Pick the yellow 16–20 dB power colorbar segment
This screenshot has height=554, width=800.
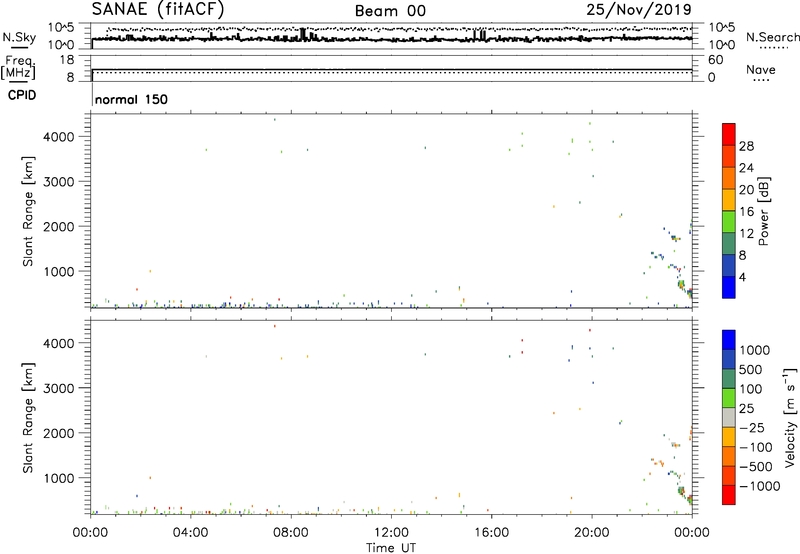coord(729,200)
